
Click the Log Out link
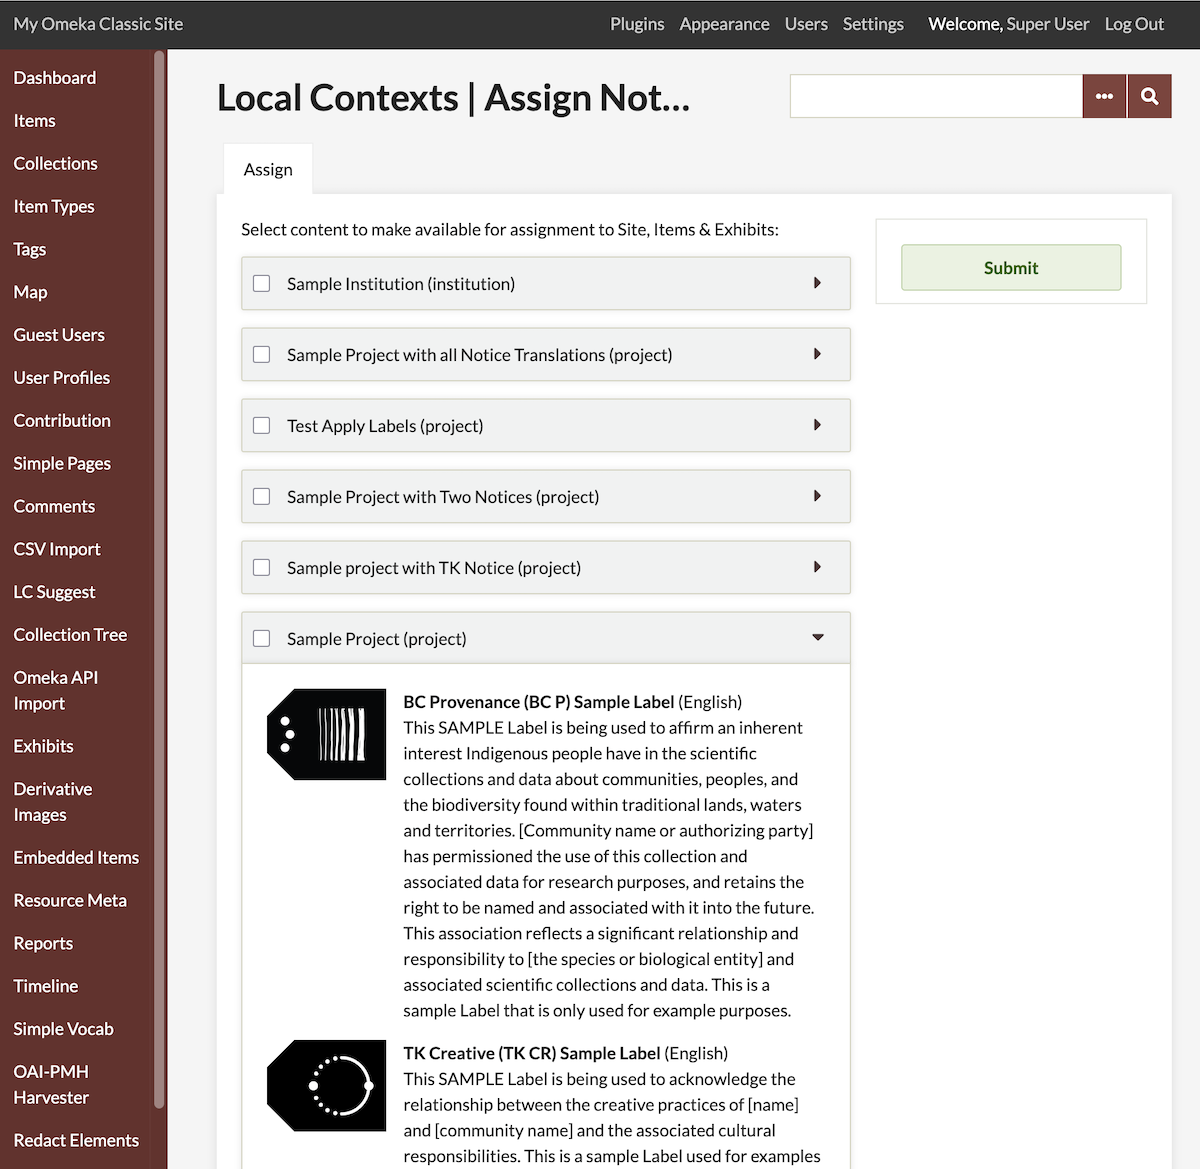[1134, 24]
